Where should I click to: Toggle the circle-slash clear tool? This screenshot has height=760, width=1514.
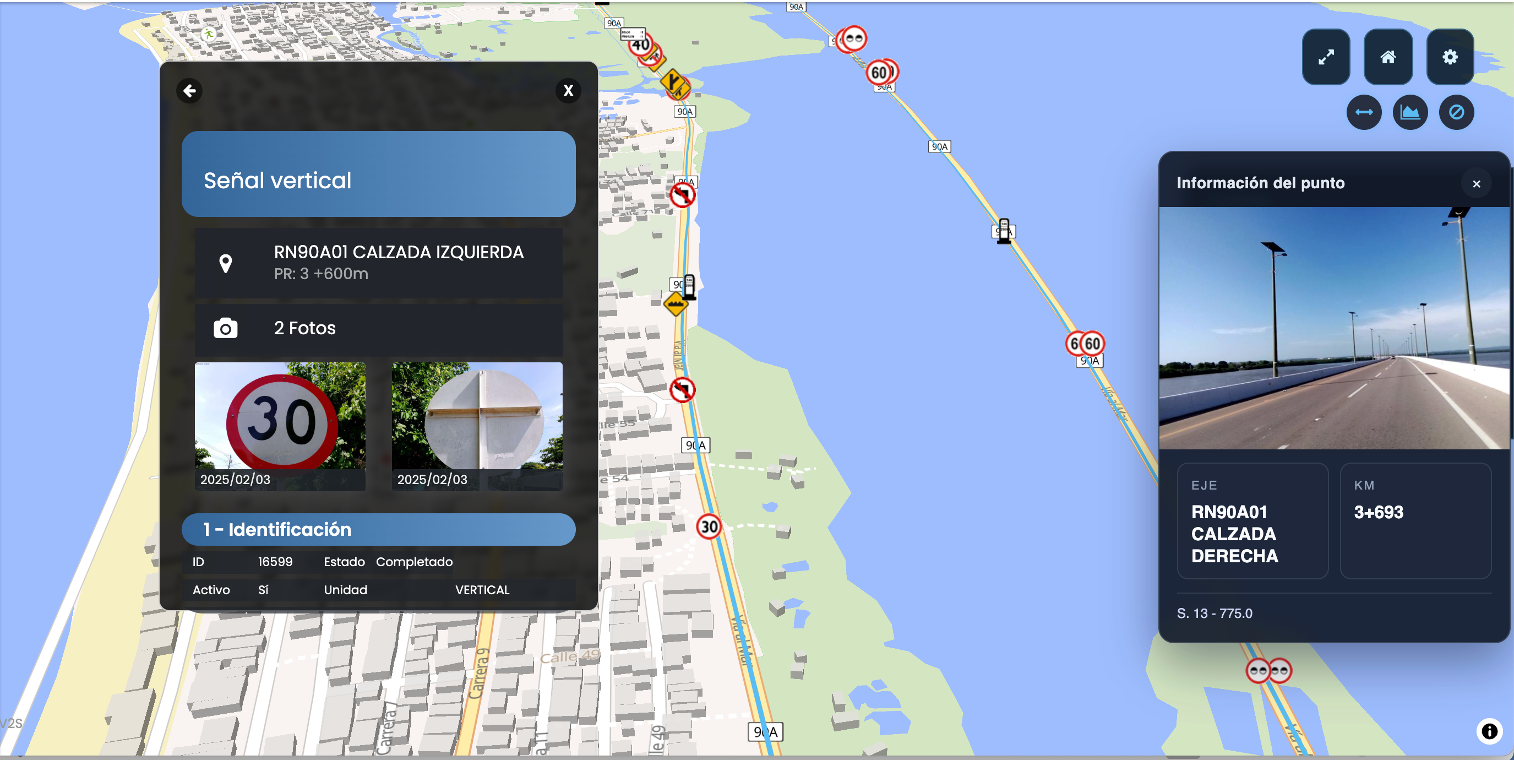coord(1457,112)
